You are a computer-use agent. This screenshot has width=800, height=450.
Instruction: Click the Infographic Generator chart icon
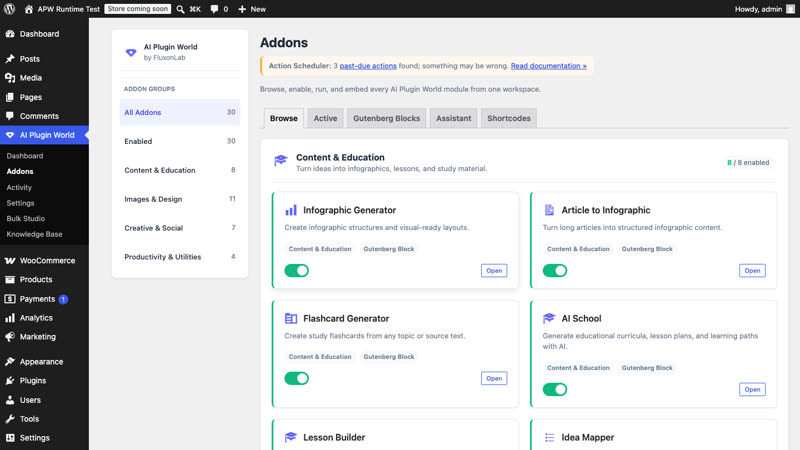[x=291, y=210]
